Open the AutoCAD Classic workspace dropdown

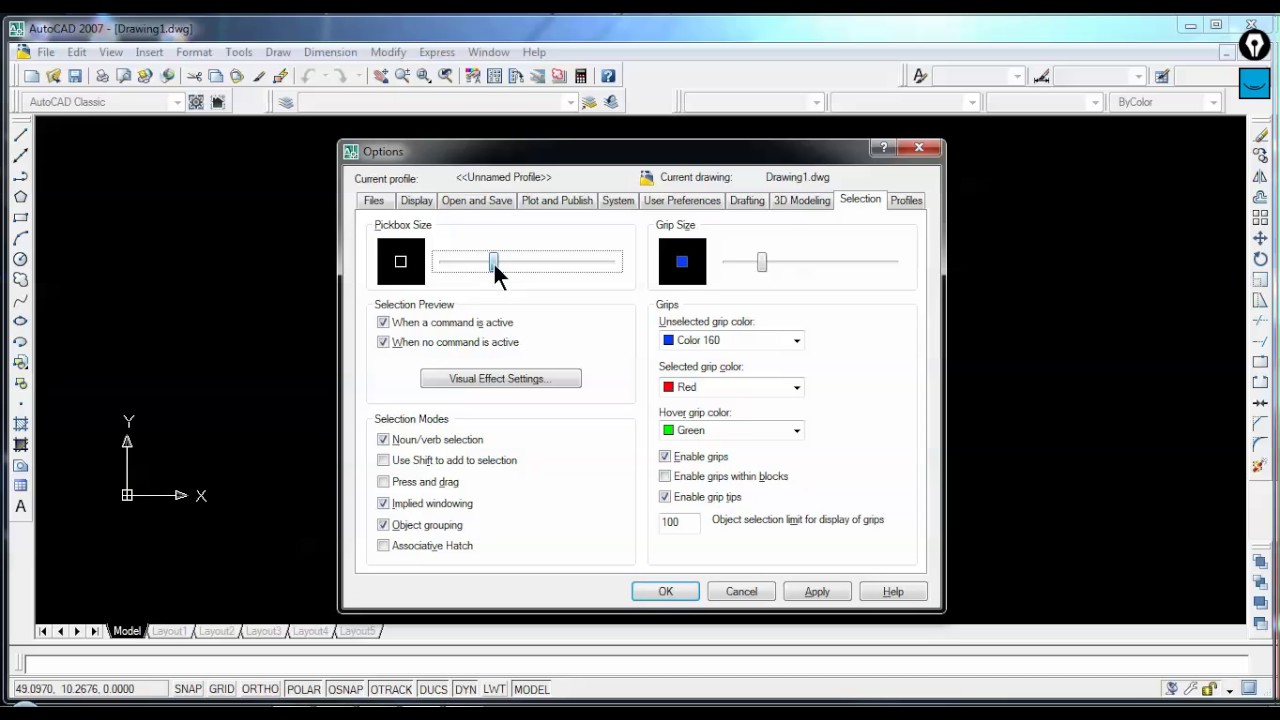point(104,102)
